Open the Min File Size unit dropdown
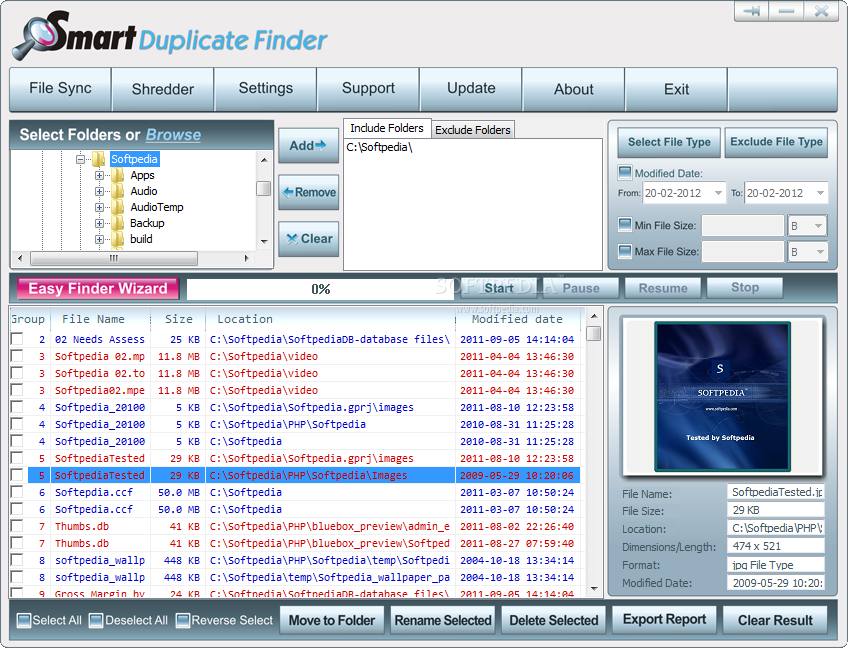Viewport: 848px width, 648px height. pos(818,226)
